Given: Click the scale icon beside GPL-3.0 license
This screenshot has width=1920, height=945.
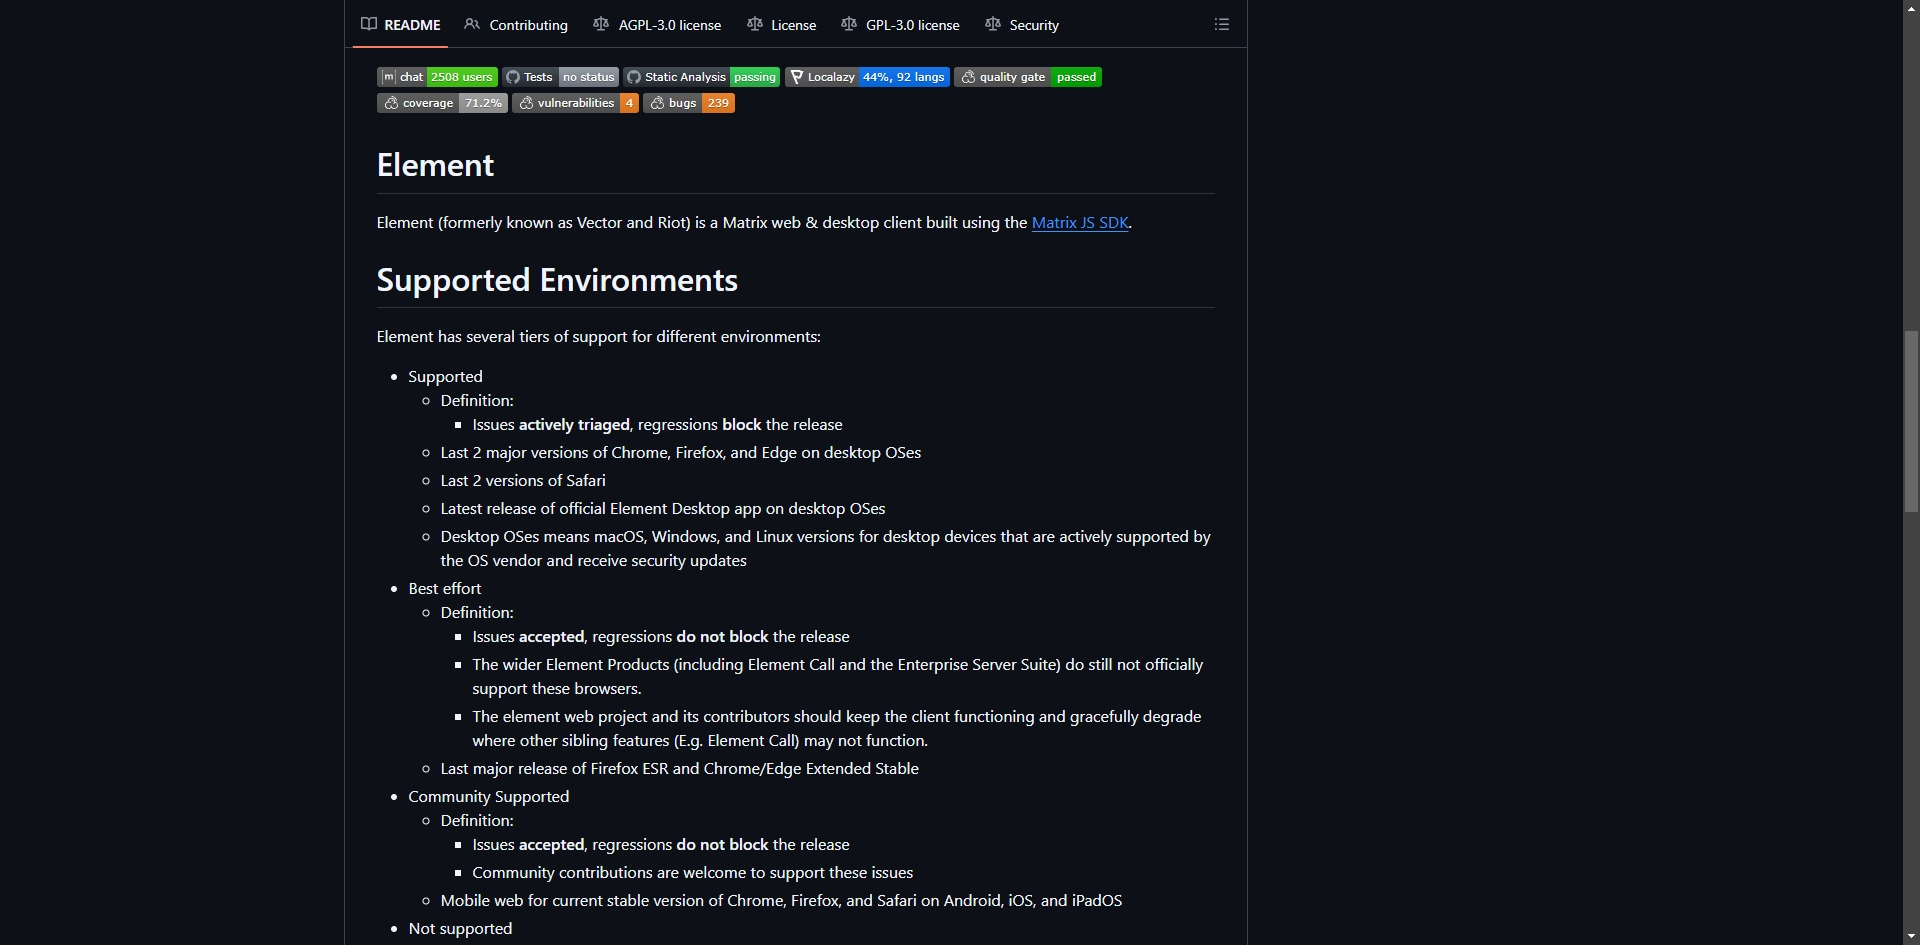Looking at the screenshot, I should [x=849, y=24].
